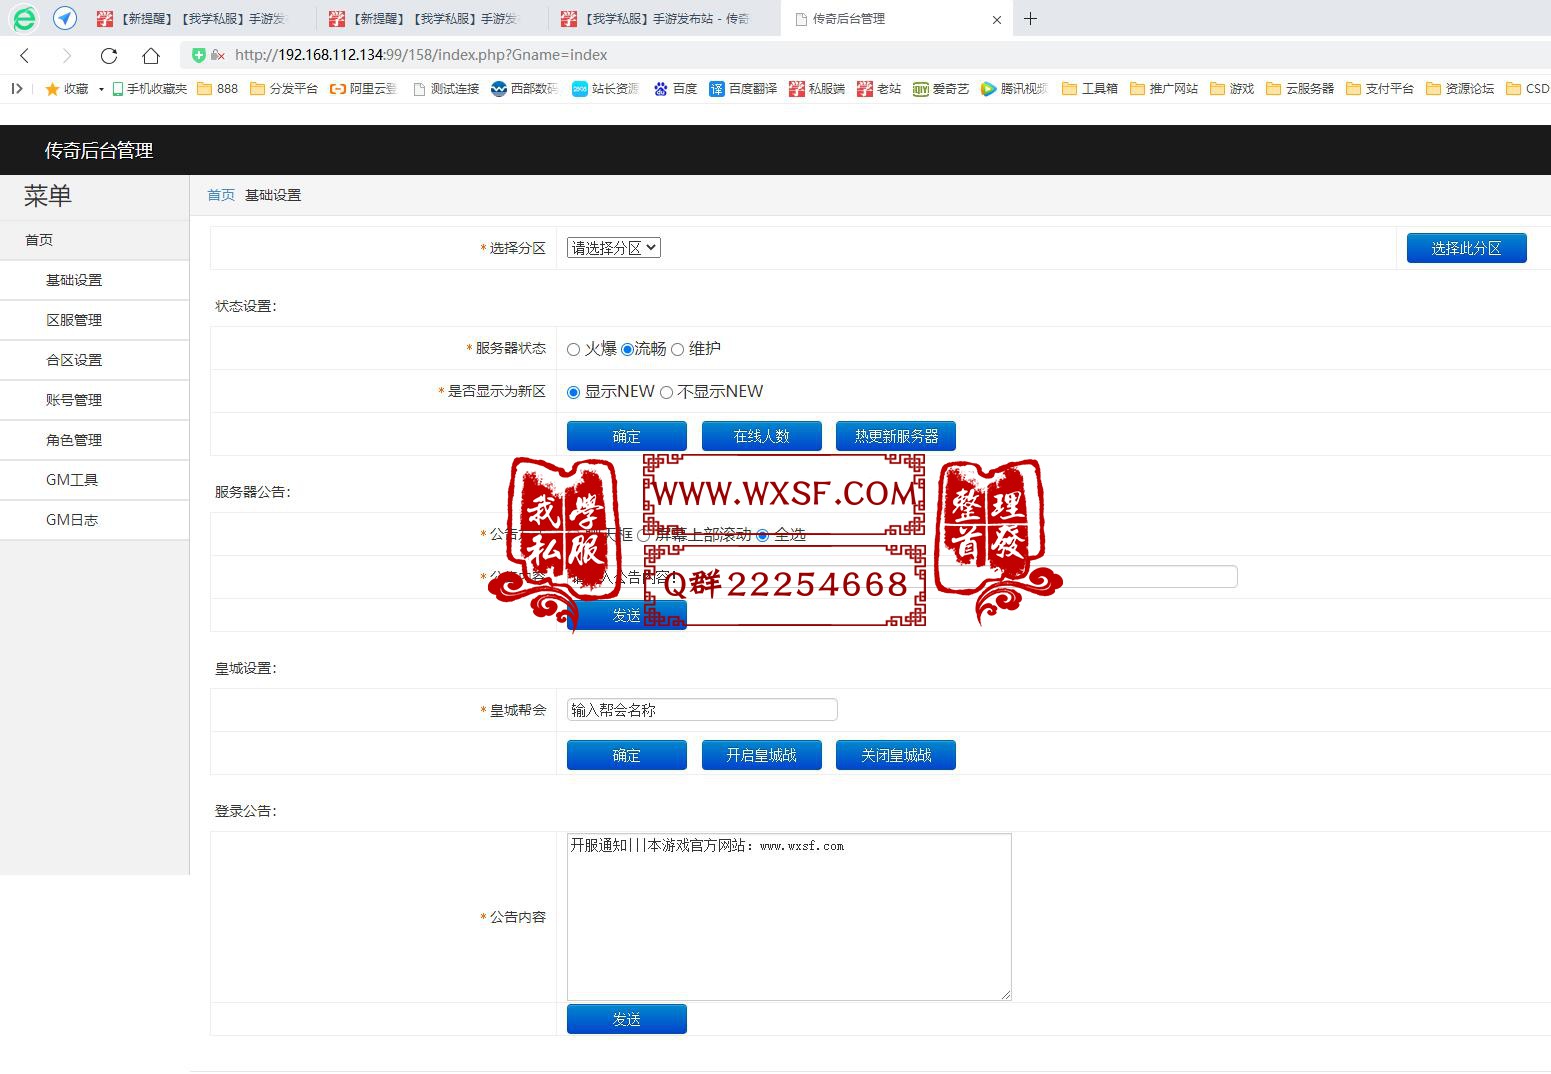Open the 请选择分区 dropdown

pyautogui.click(x=614, y=248)
